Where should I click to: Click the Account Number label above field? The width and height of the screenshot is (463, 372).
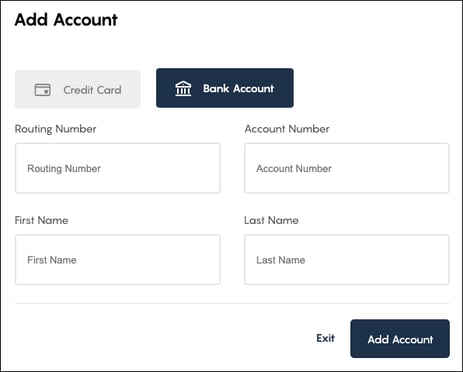[287, 129]
